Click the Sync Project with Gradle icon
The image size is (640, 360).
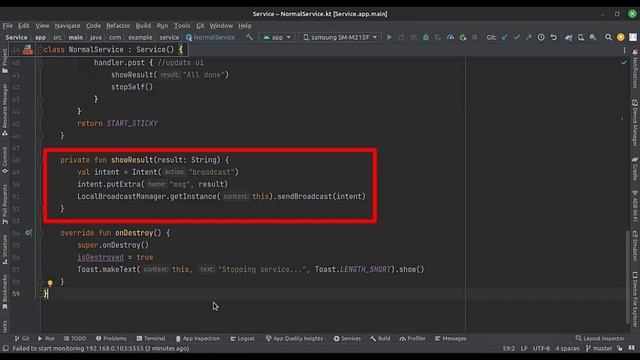point(569,37)
